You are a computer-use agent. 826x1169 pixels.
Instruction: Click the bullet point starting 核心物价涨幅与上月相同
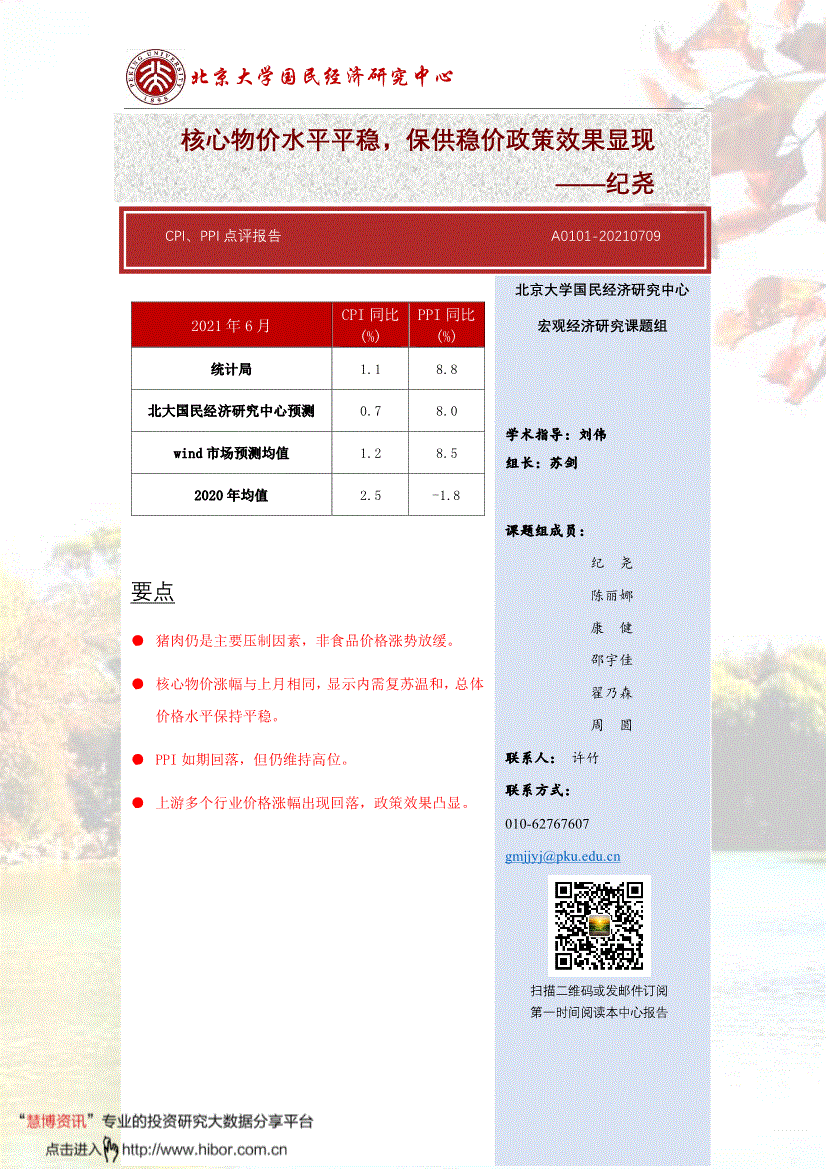pyautogui.click(x=320, y=699)
